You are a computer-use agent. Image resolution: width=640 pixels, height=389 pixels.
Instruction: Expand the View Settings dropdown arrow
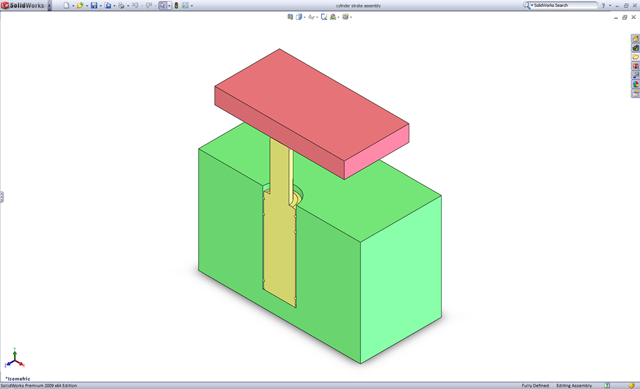351,18
